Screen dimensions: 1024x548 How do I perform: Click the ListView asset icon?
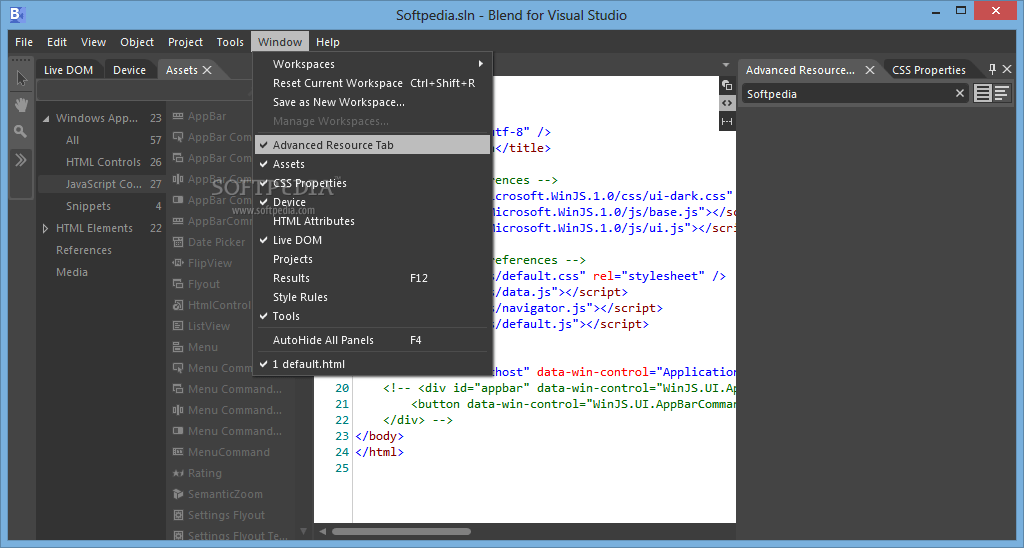pos(178,326)
